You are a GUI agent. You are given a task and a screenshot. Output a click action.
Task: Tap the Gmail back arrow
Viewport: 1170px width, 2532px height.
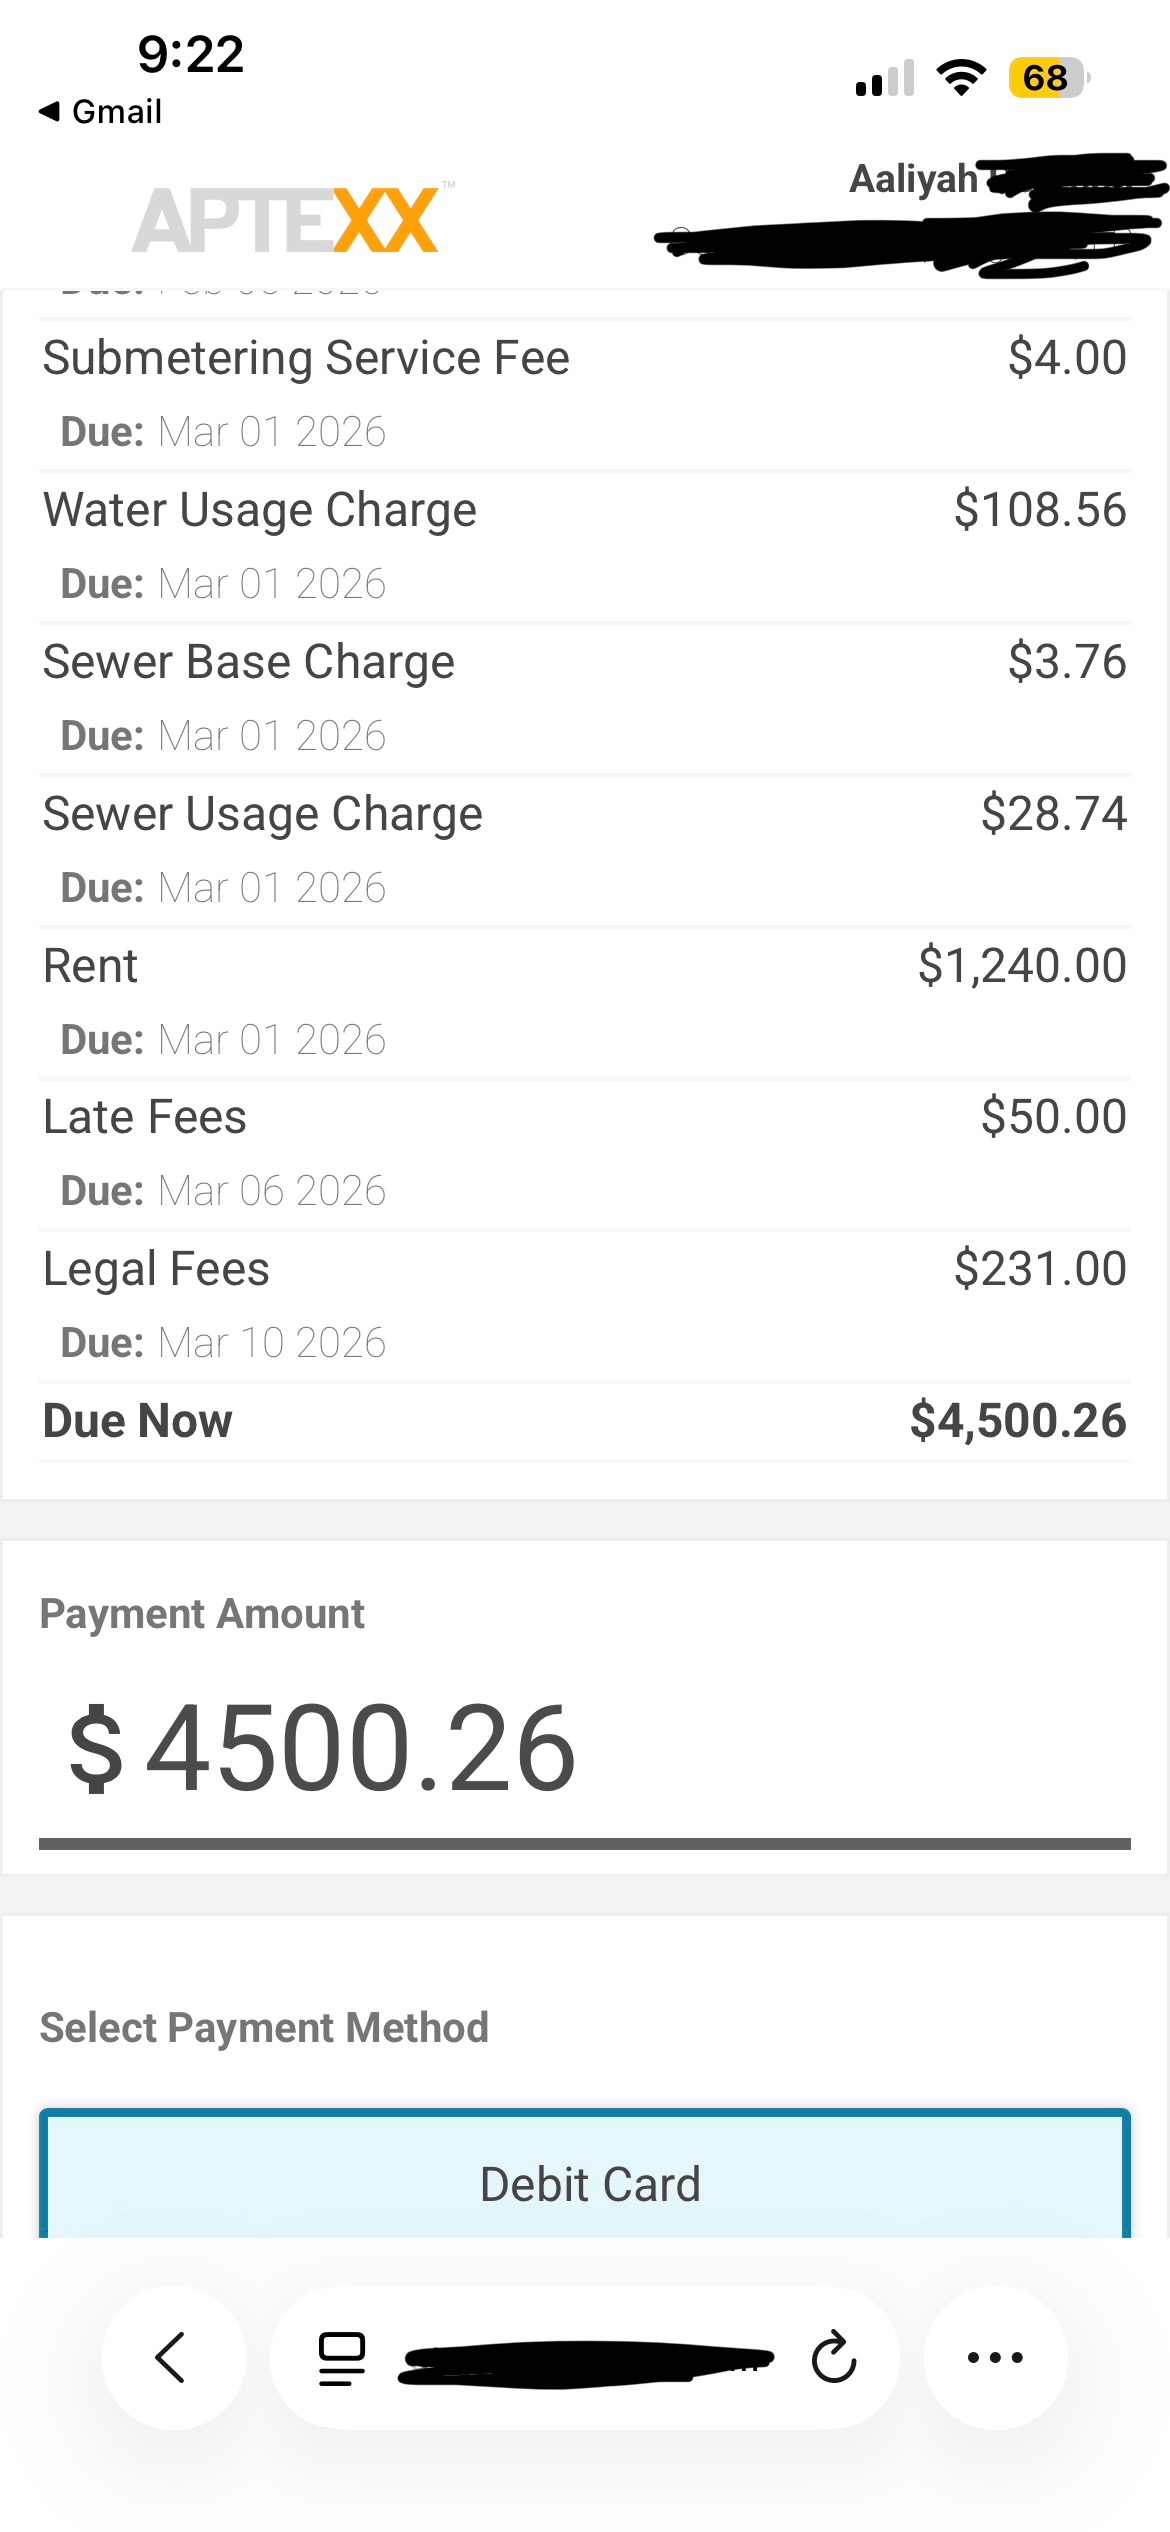click(98, 111)
